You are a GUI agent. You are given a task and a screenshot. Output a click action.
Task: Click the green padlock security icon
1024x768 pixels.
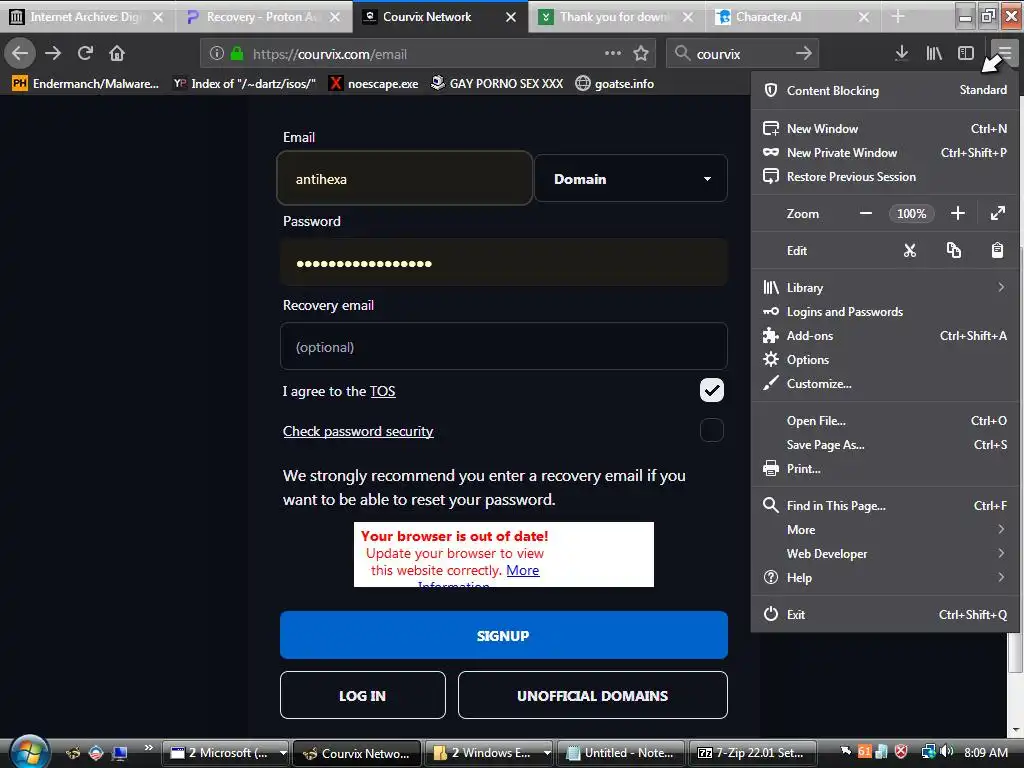[x=237, y=54]
